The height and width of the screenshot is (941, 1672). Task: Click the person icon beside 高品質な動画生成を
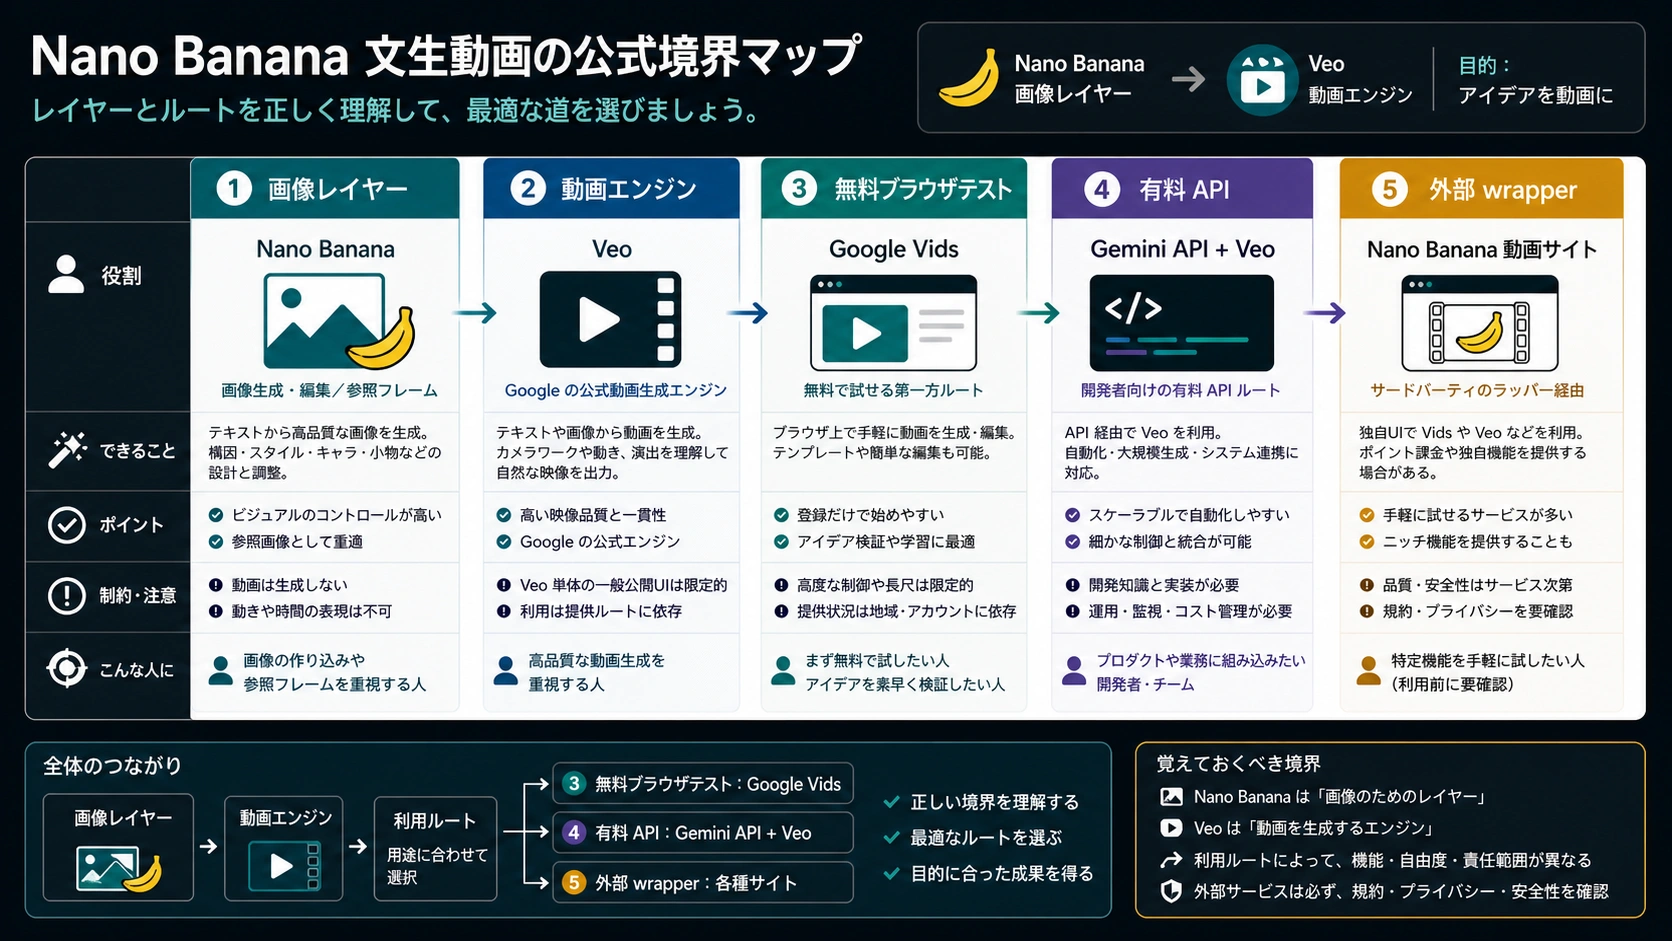click(x=507, y=671)
